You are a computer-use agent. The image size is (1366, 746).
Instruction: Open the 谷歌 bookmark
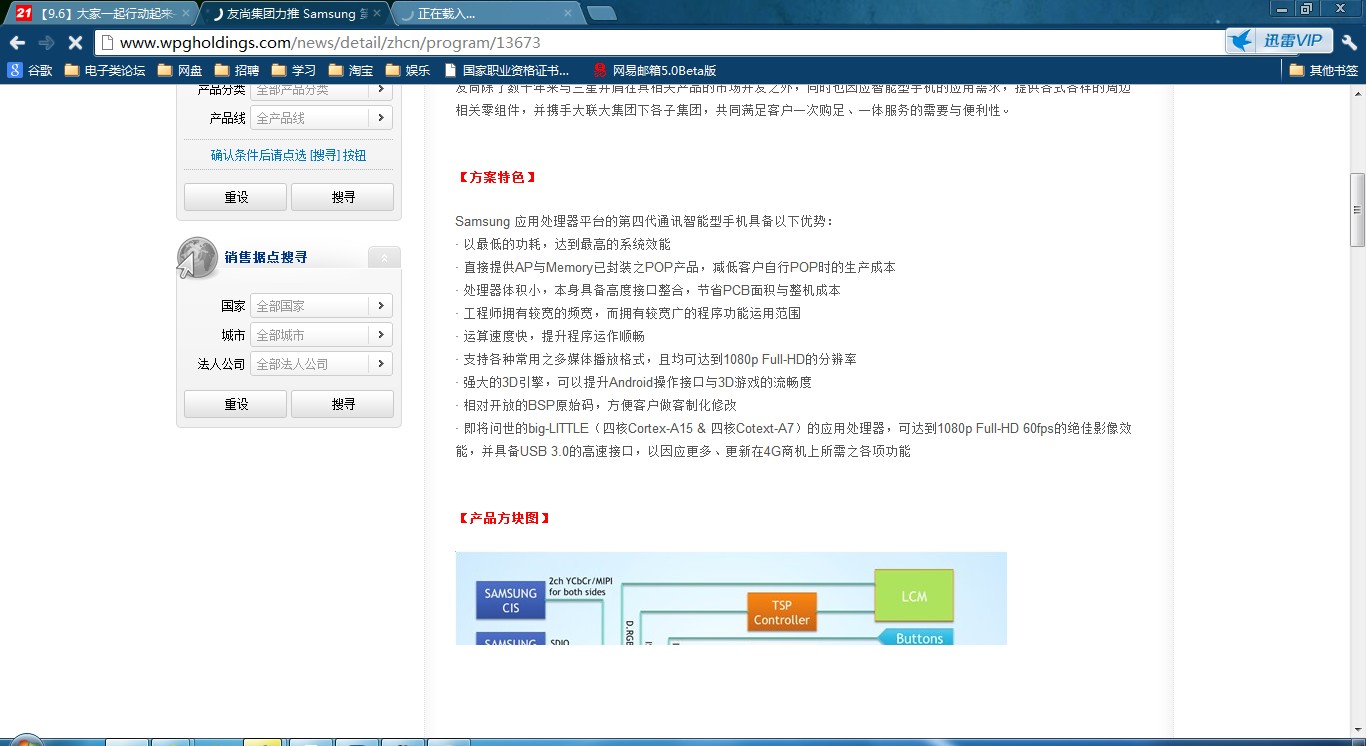30,71
